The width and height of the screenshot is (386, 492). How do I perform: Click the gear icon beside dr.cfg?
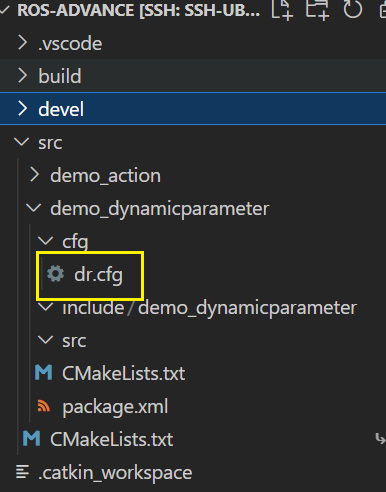click(55, 274)
